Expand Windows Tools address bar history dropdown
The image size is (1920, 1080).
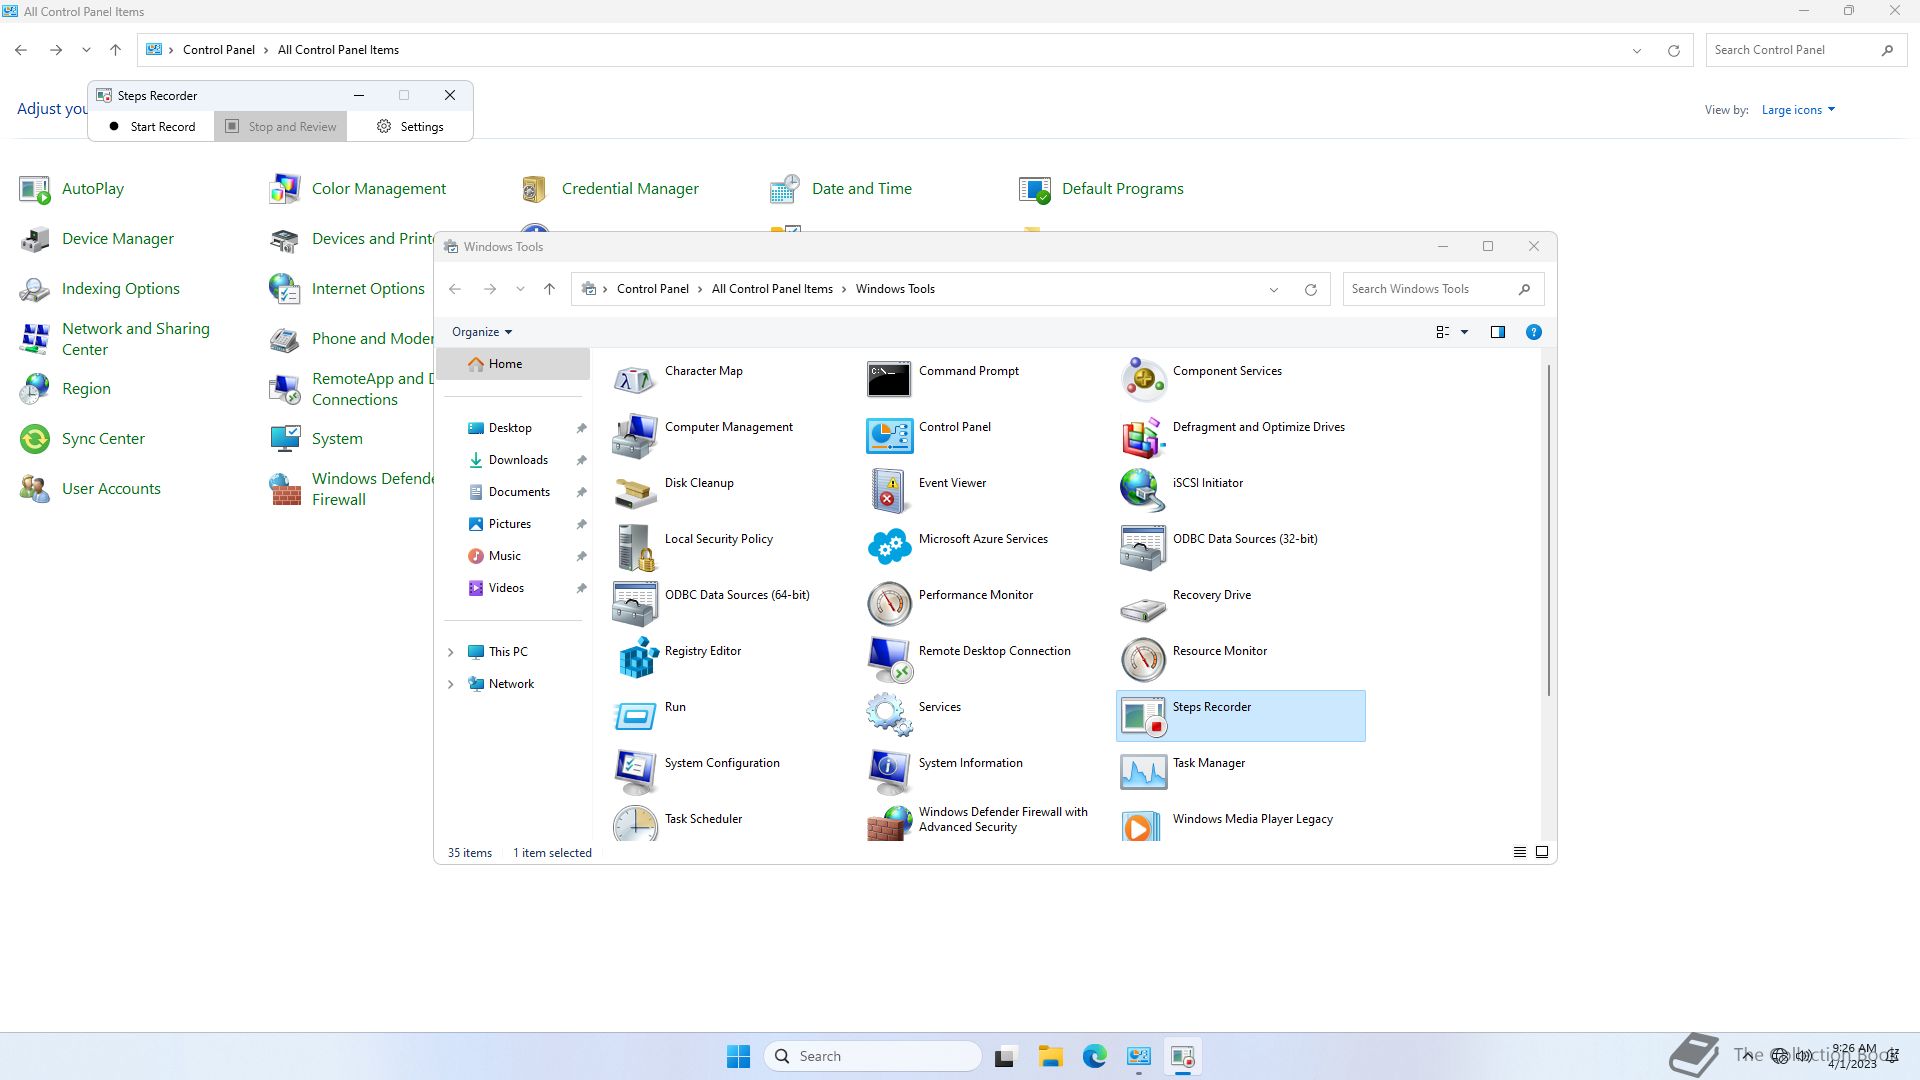tap(1273, 289)
